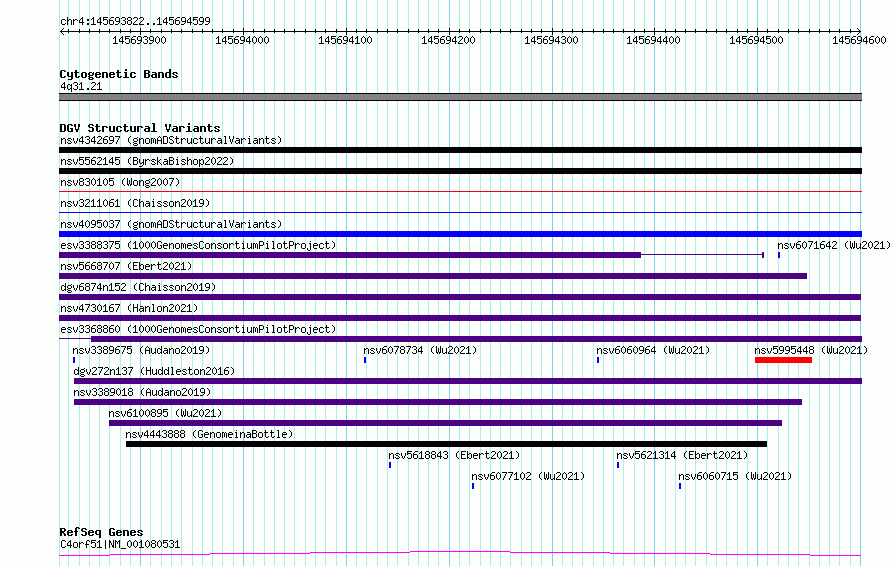
Task: Click nsv5618843 Ebert2021 label
Action: (454, 455)
